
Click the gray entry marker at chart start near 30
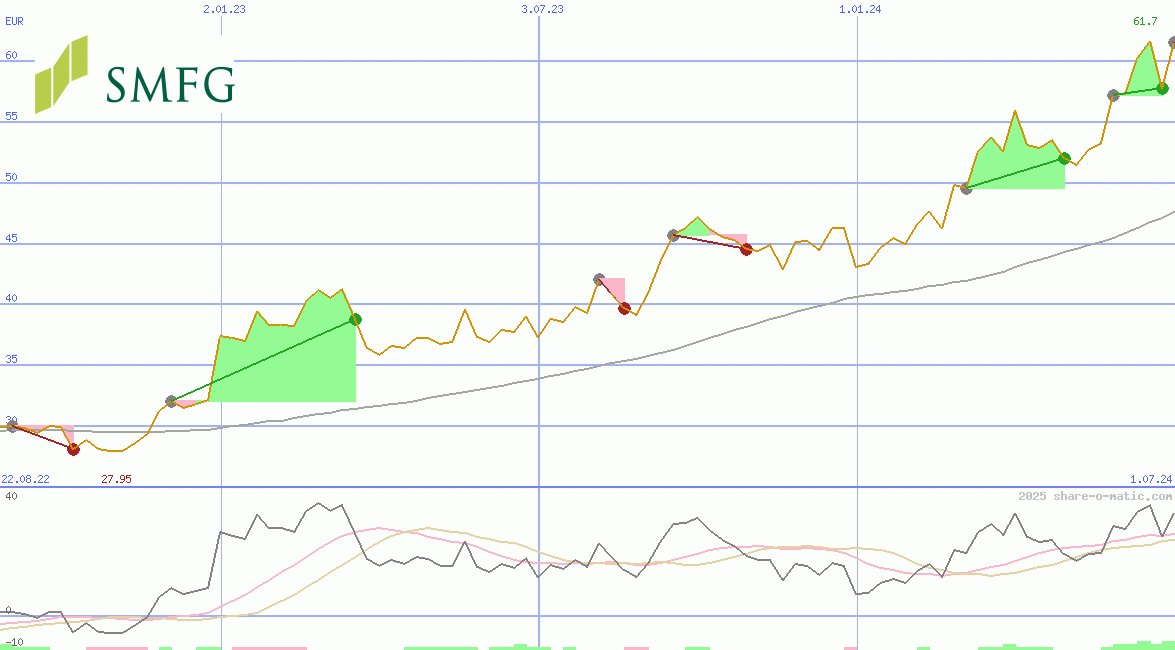11,426
